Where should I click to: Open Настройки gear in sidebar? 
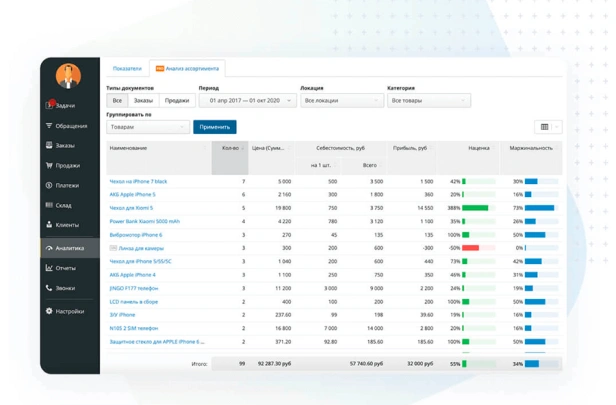(49, 311)
